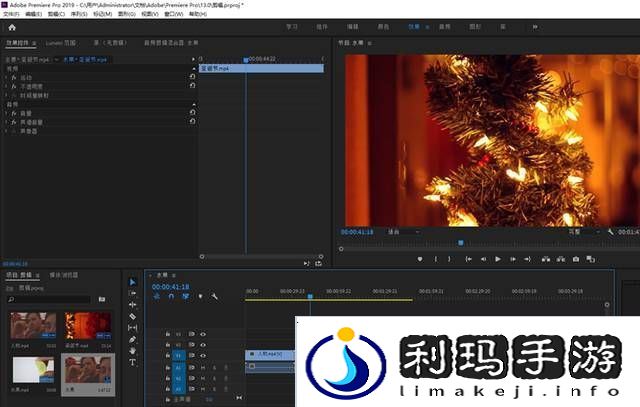640x407 pixels.
Task: Click the timeline timecode 00:00:41:18
Action: tap(171, 286)
